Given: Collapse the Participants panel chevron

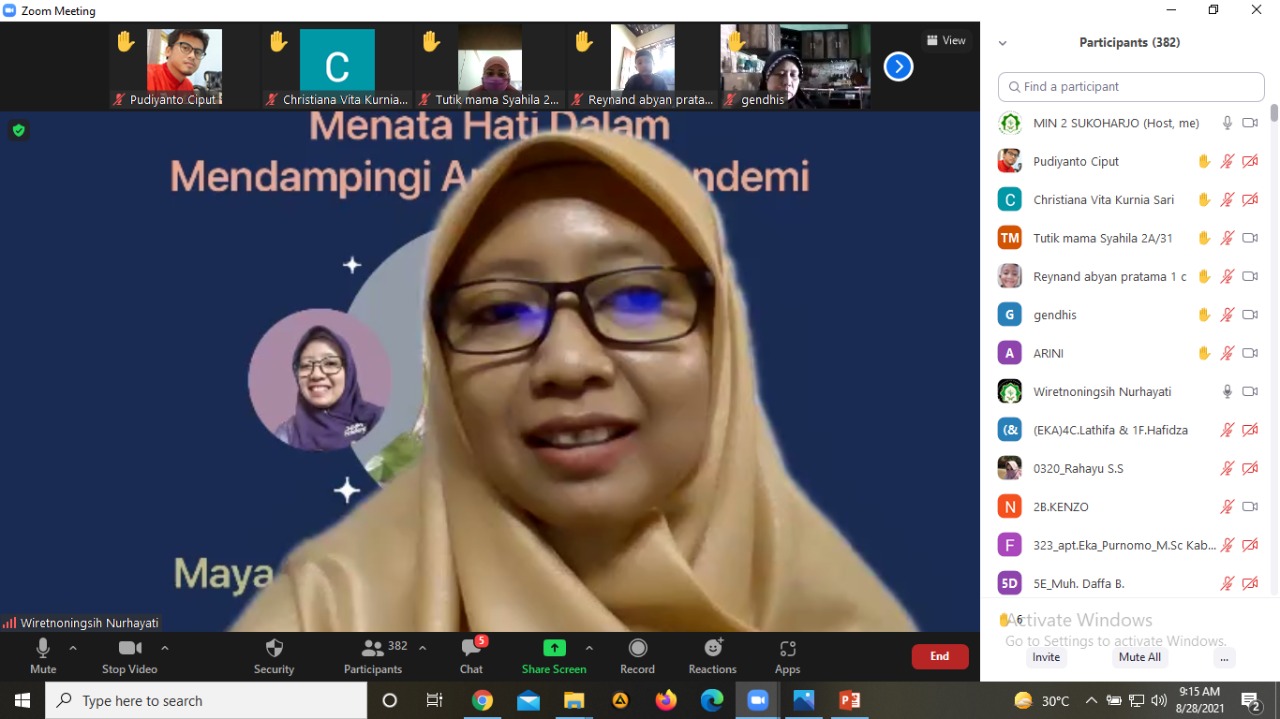Looking at the screenshot, I should pos(1002,43).
